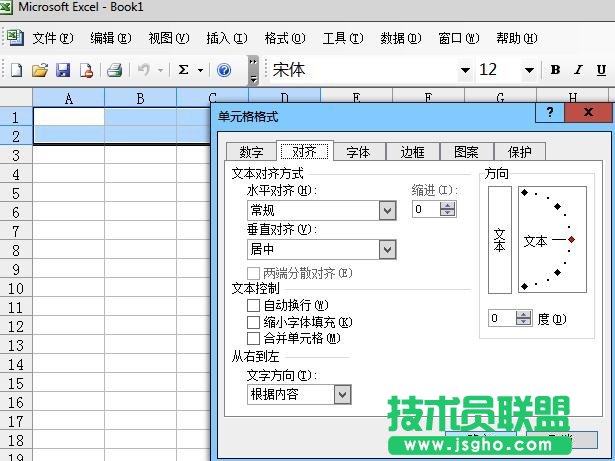Enable shrink to fit checkbox
615x461 pixels.
(253, 322)
